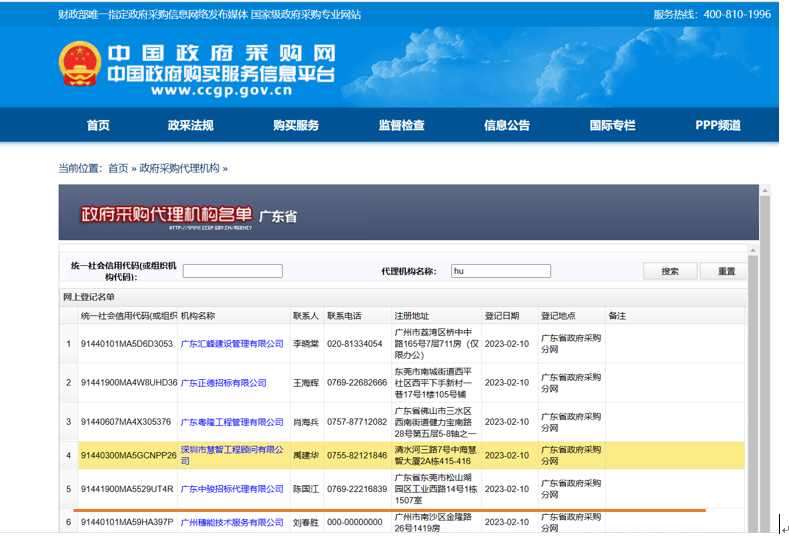789x539 pixels.
Task: Click the 首页 link in the breadcrumb
Action: tap(118, 168)
